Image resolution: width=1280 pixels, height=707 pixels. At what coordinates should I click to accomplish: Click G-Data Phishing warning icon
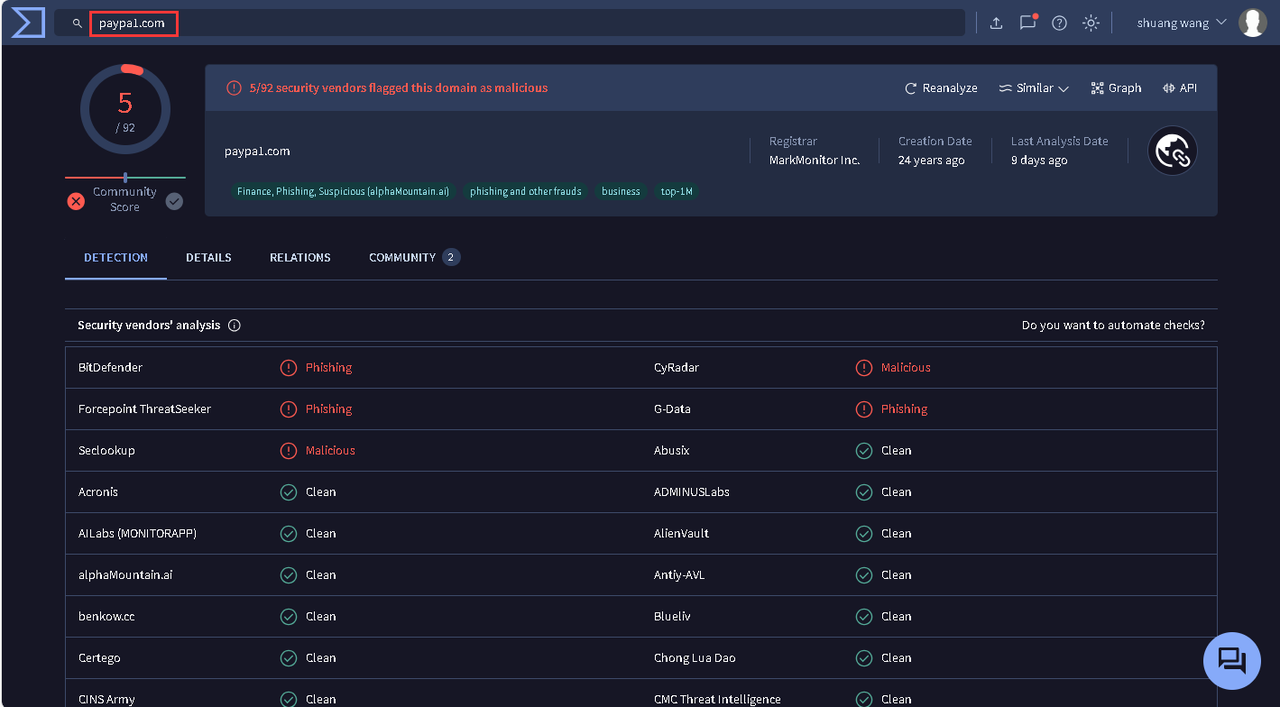[x=864, y=409]
